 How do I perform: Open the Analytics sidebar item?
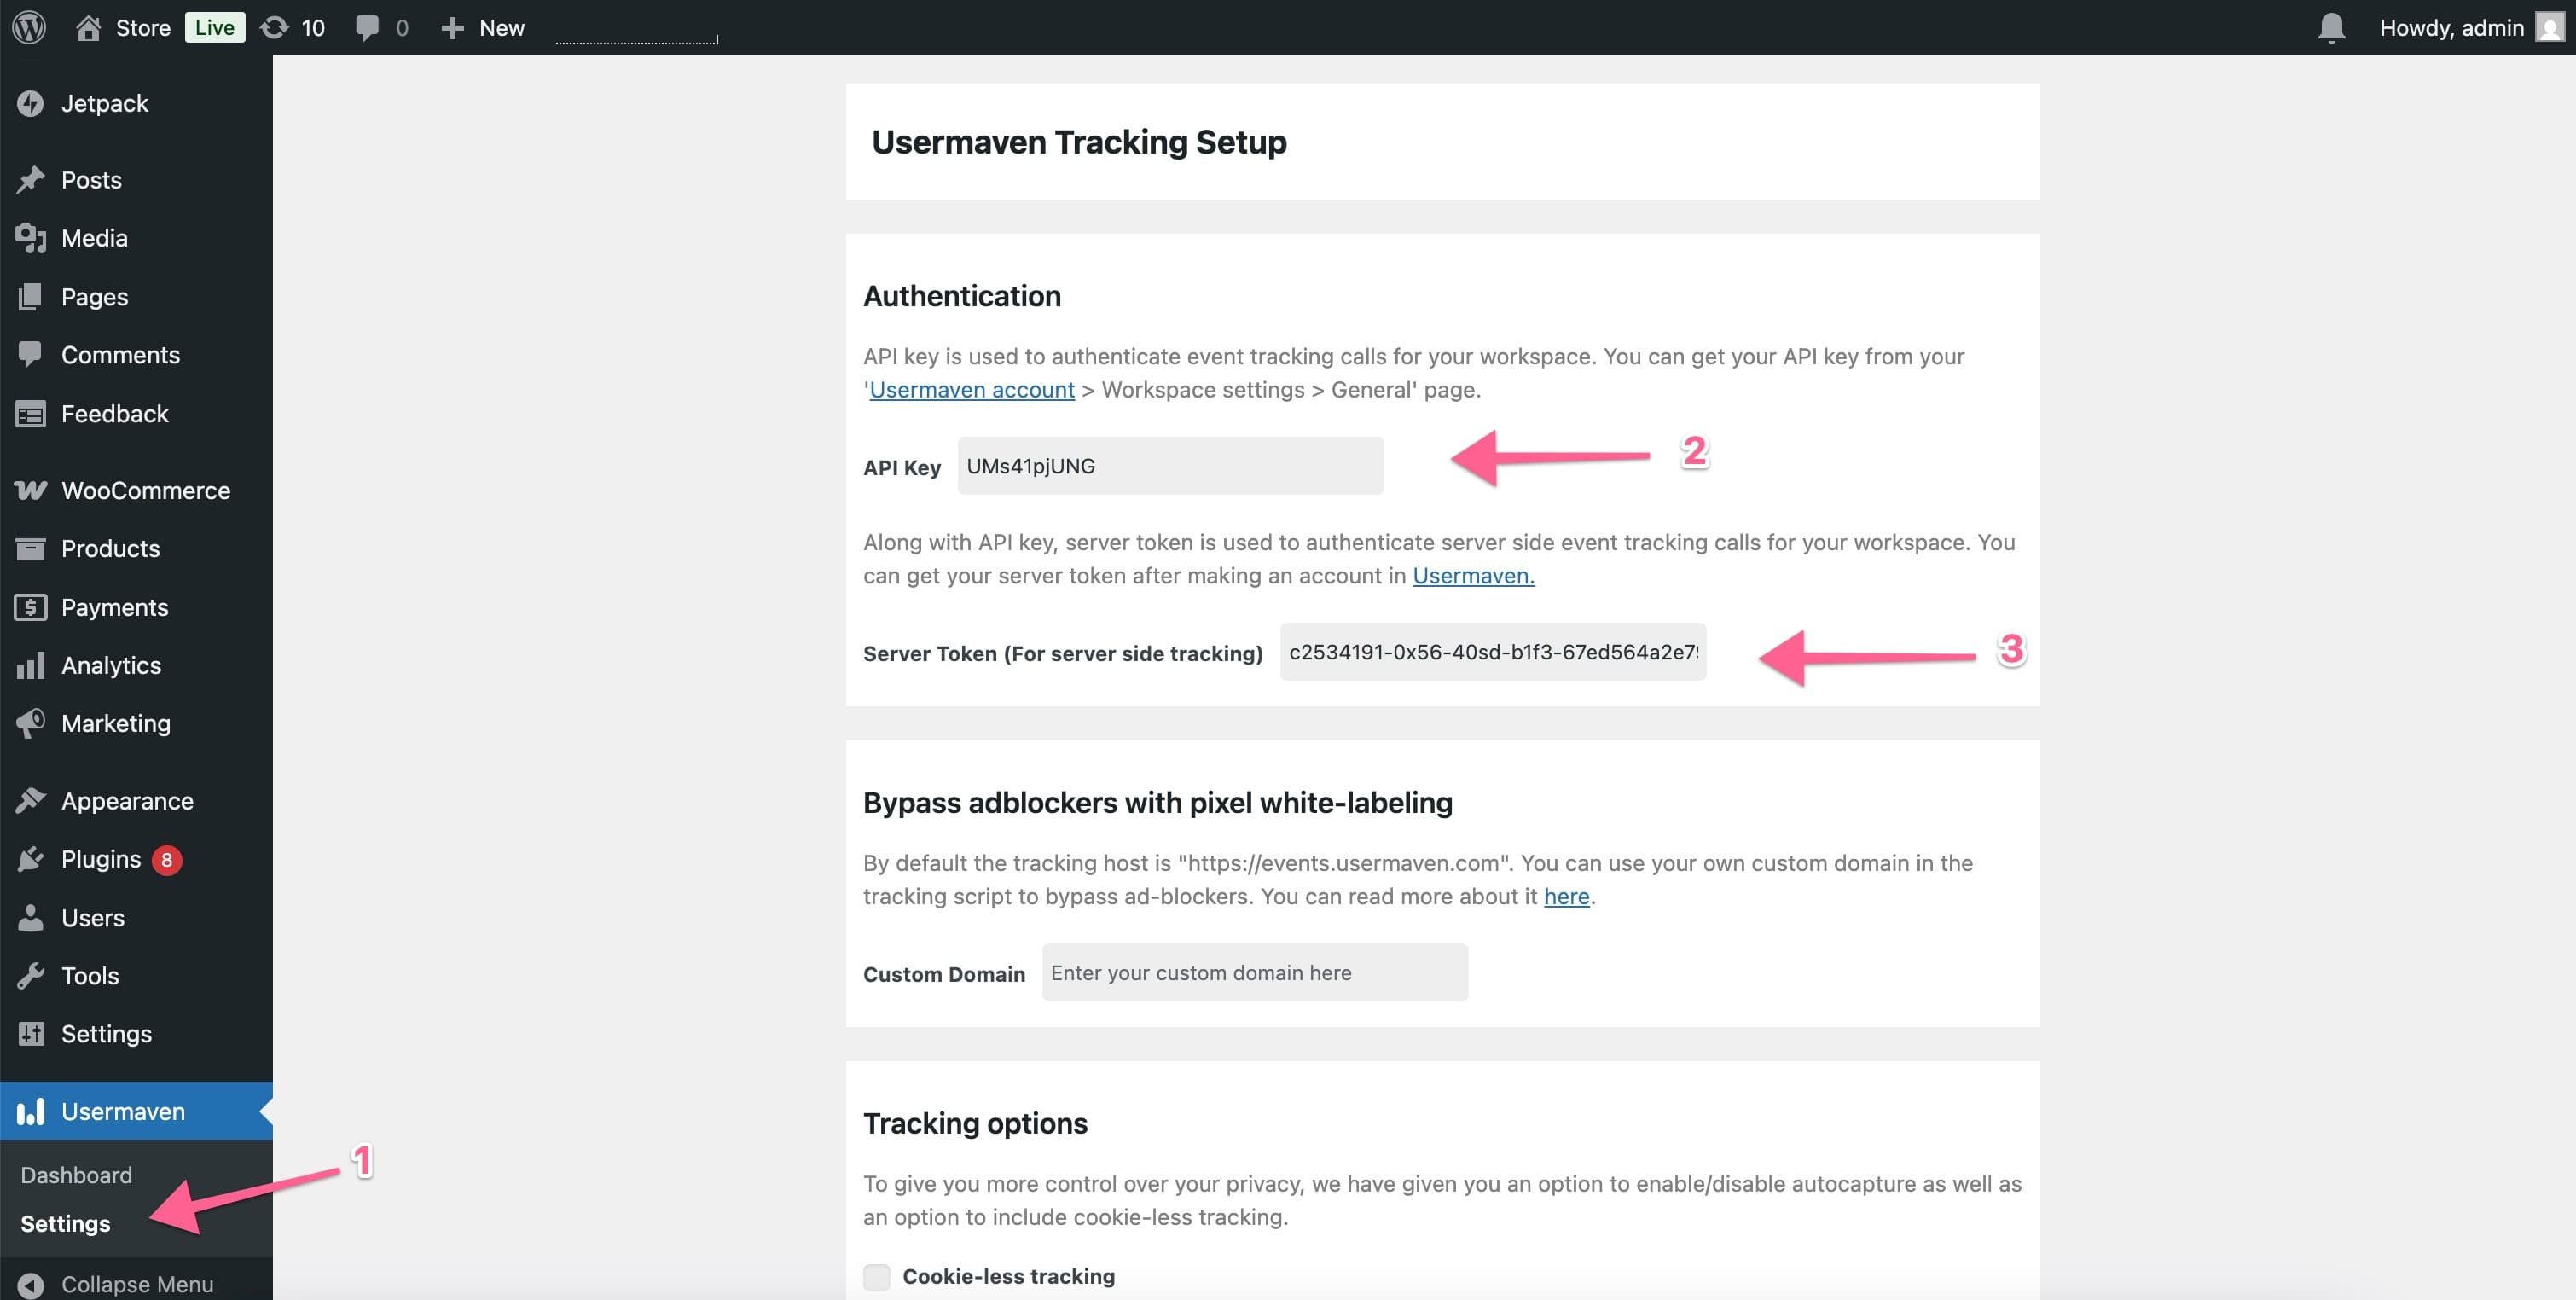[110, 665]
